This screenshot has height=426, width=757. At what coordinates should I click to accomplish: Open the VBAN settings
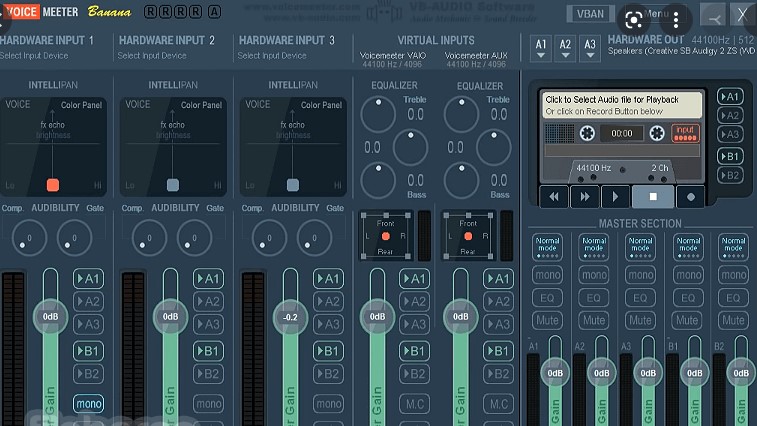(590, 14)
